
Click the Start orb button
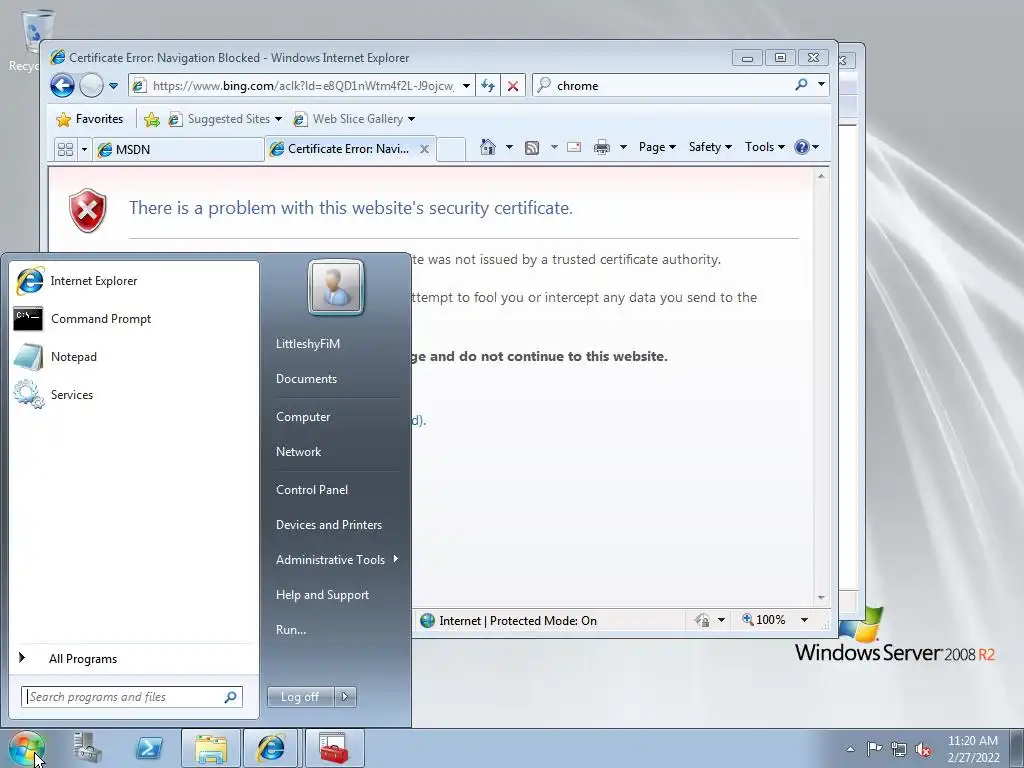(x=27, y=748)
